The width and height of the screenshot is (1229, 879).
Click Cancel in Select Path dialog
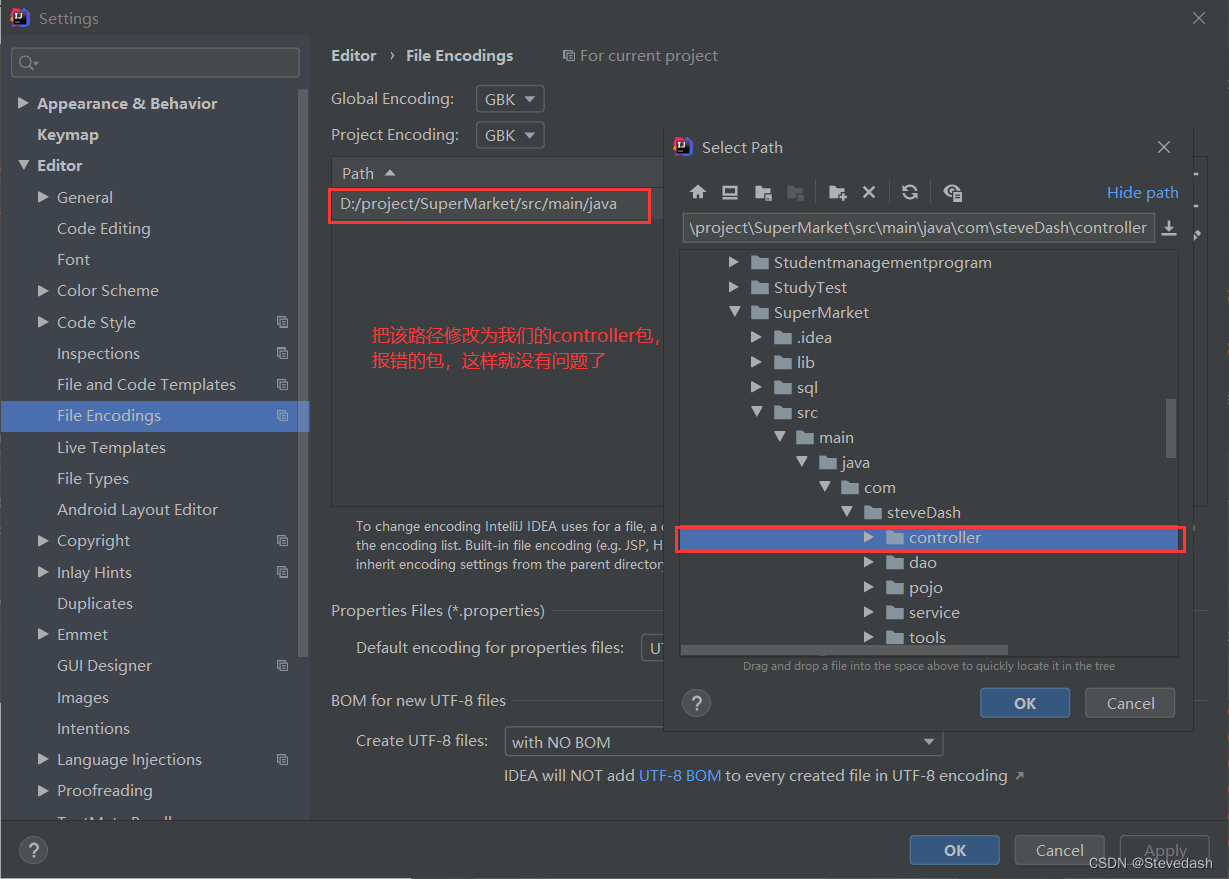click(1130, 703)
